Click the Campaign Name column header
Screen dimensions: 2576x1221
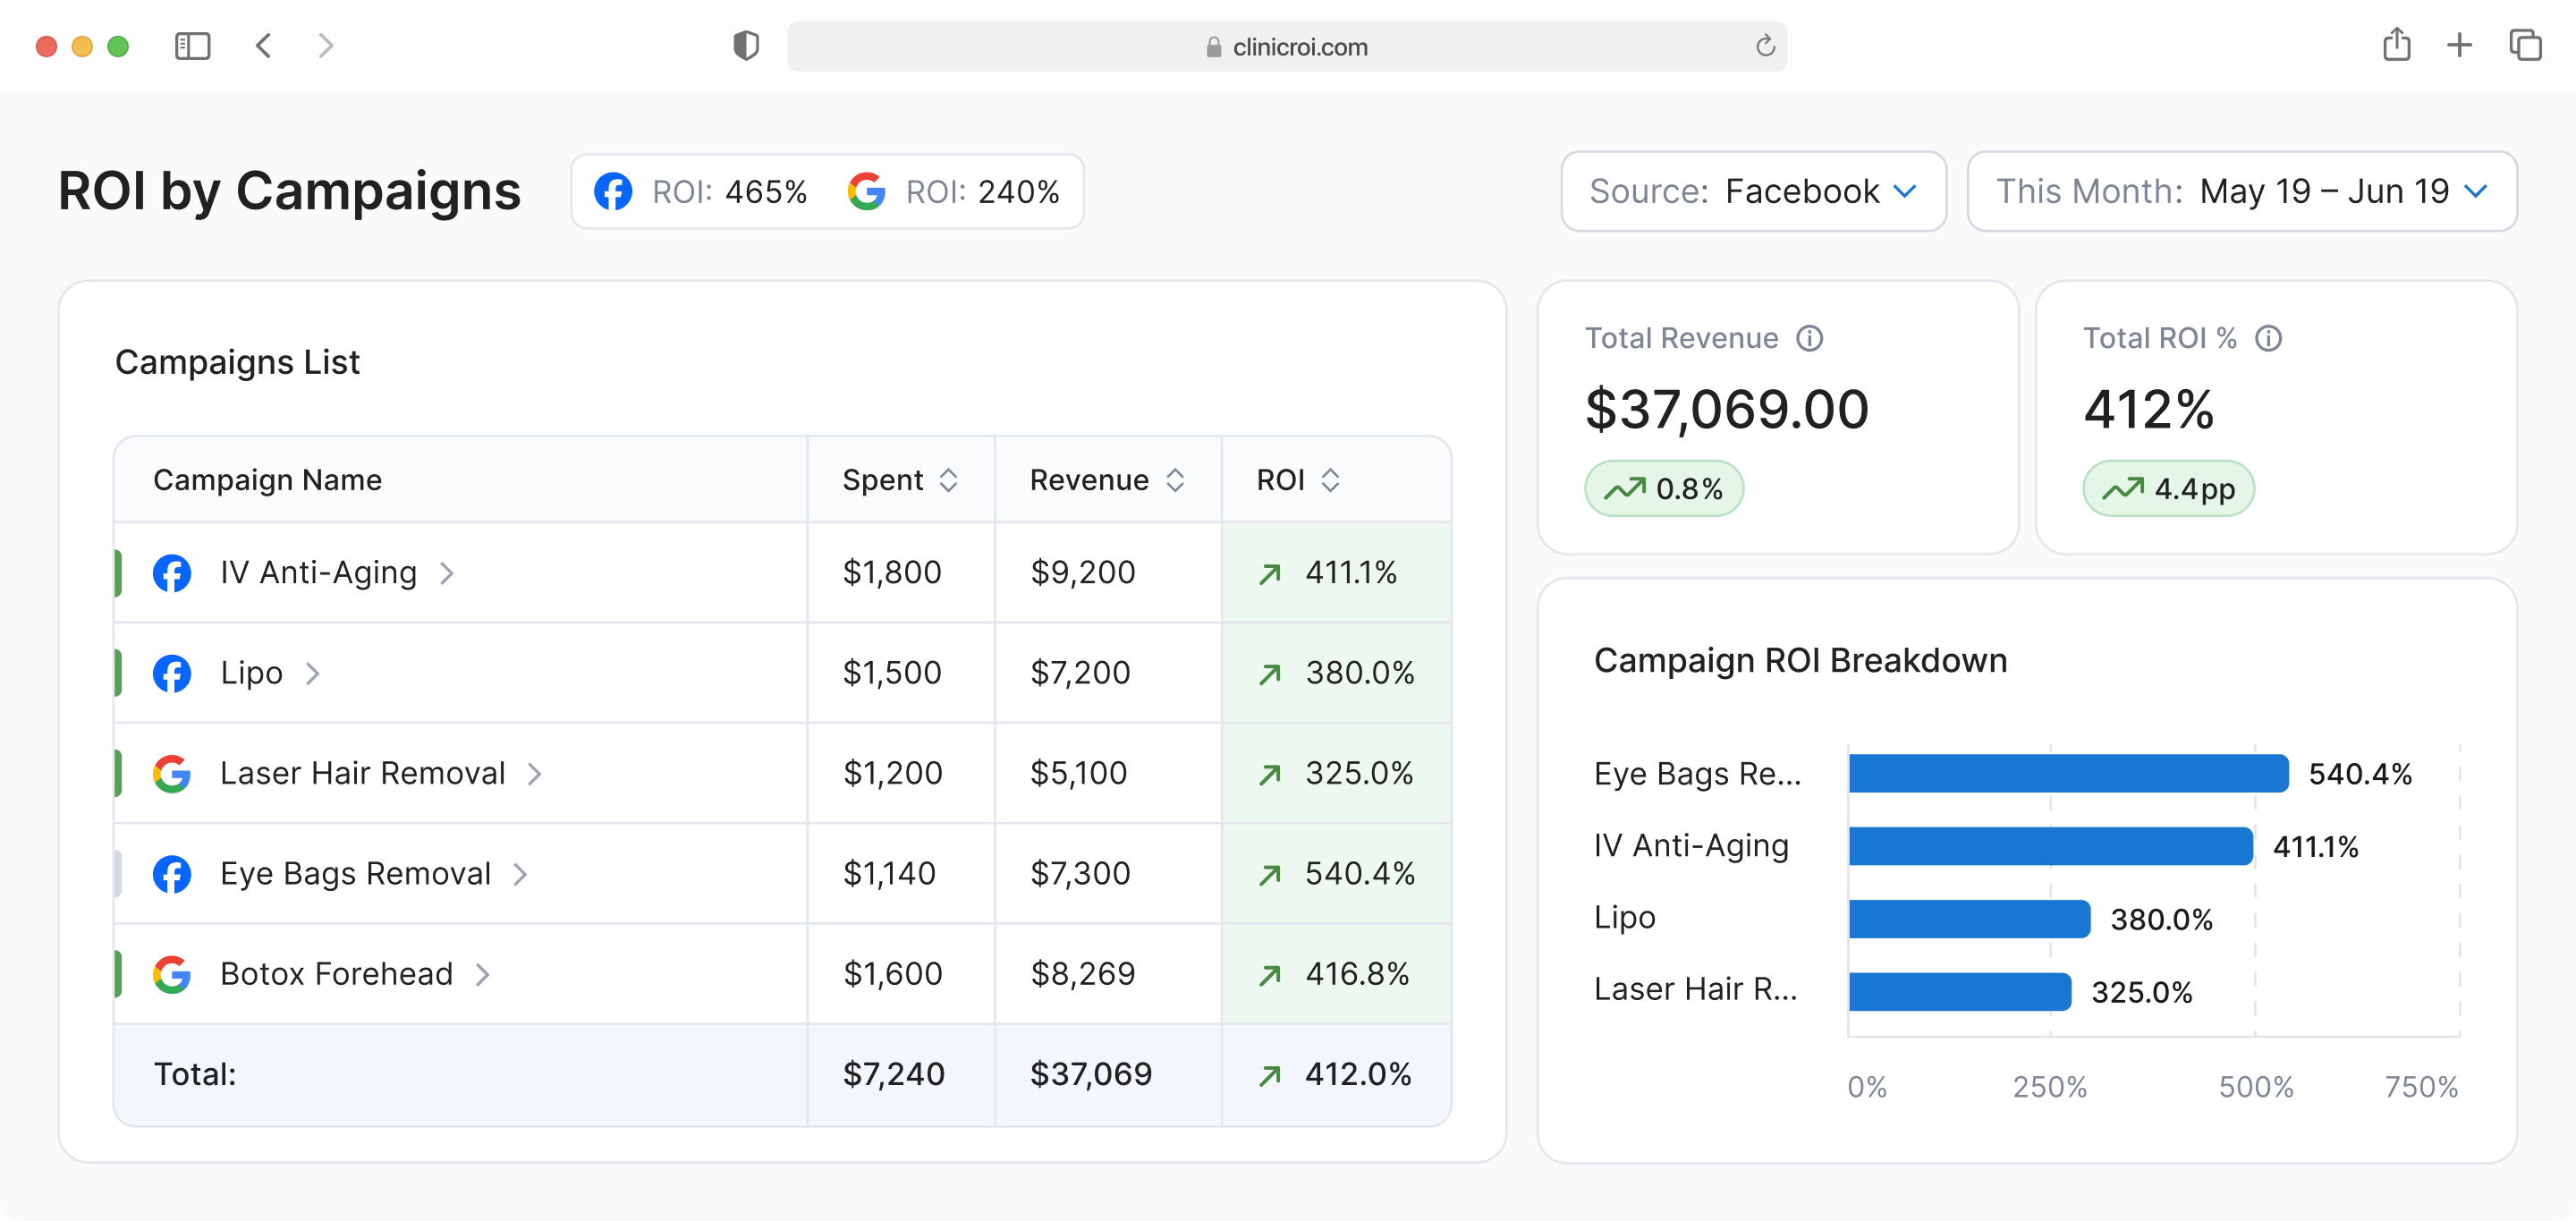267,480
